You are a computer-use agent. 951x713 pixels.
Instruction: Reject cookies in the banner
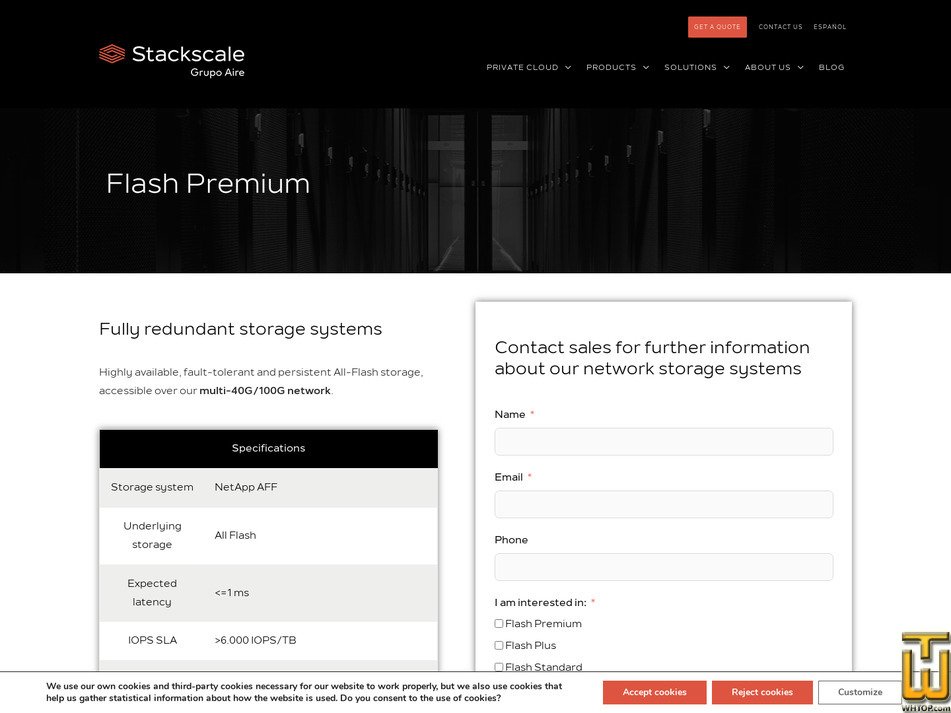coord(761,692)
